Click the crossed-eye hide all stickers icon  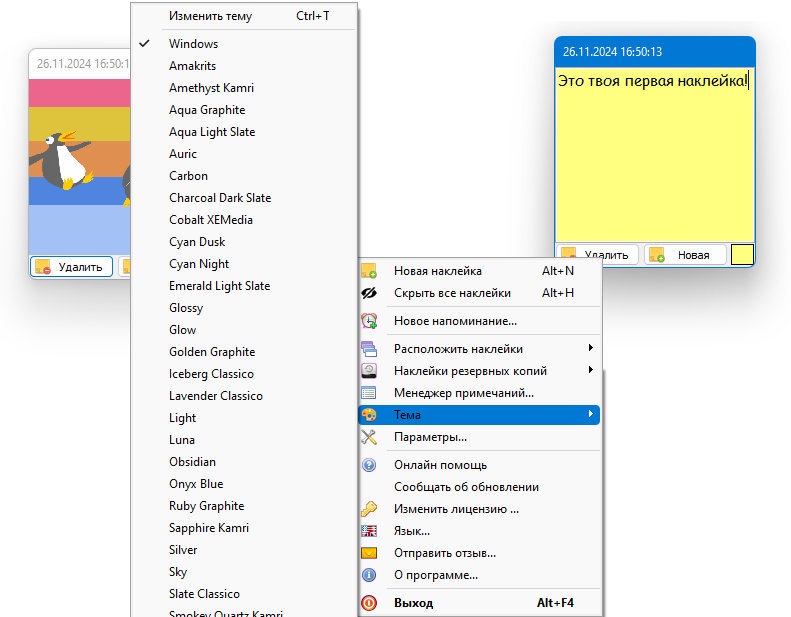(x=369, y=293)
